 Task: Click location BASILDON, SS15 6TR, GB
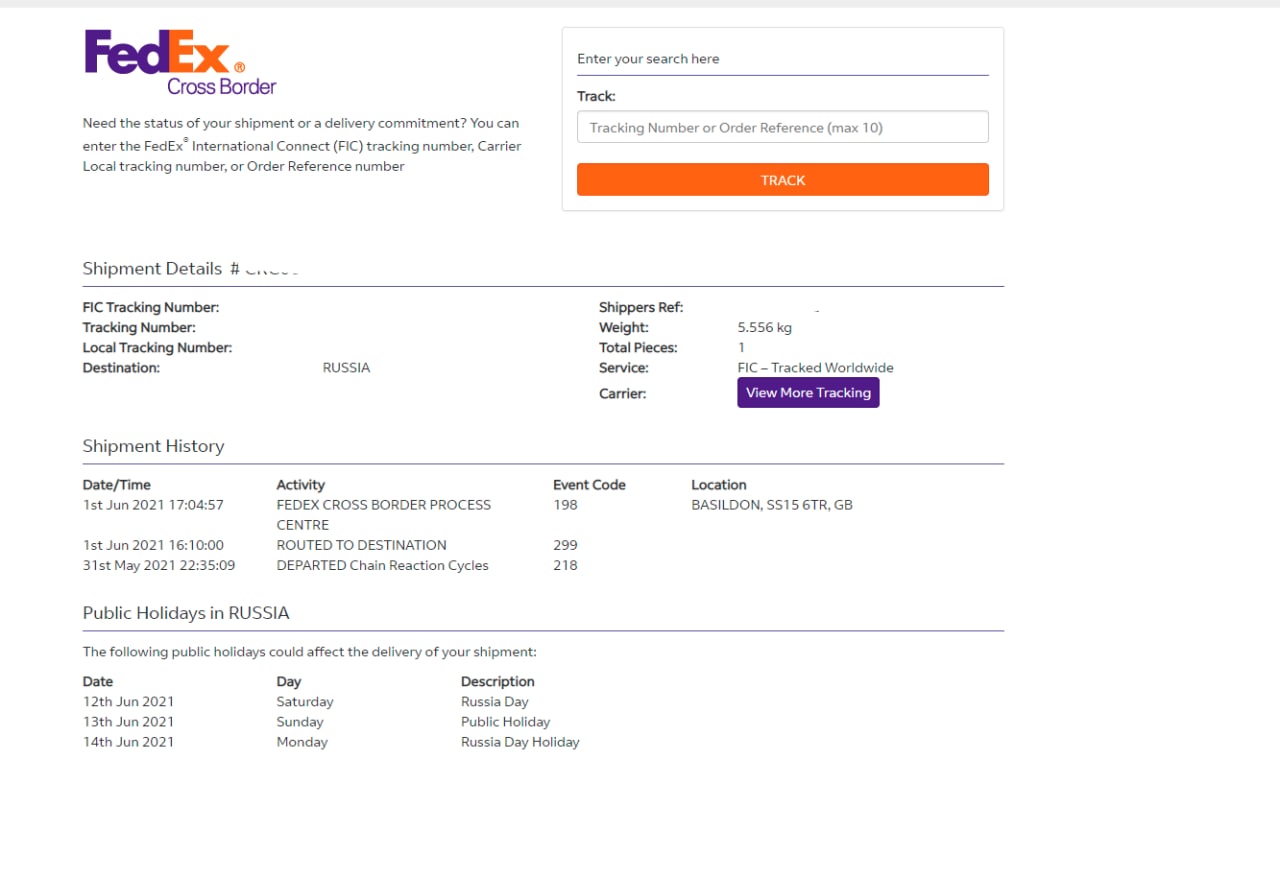coord(772,505)
